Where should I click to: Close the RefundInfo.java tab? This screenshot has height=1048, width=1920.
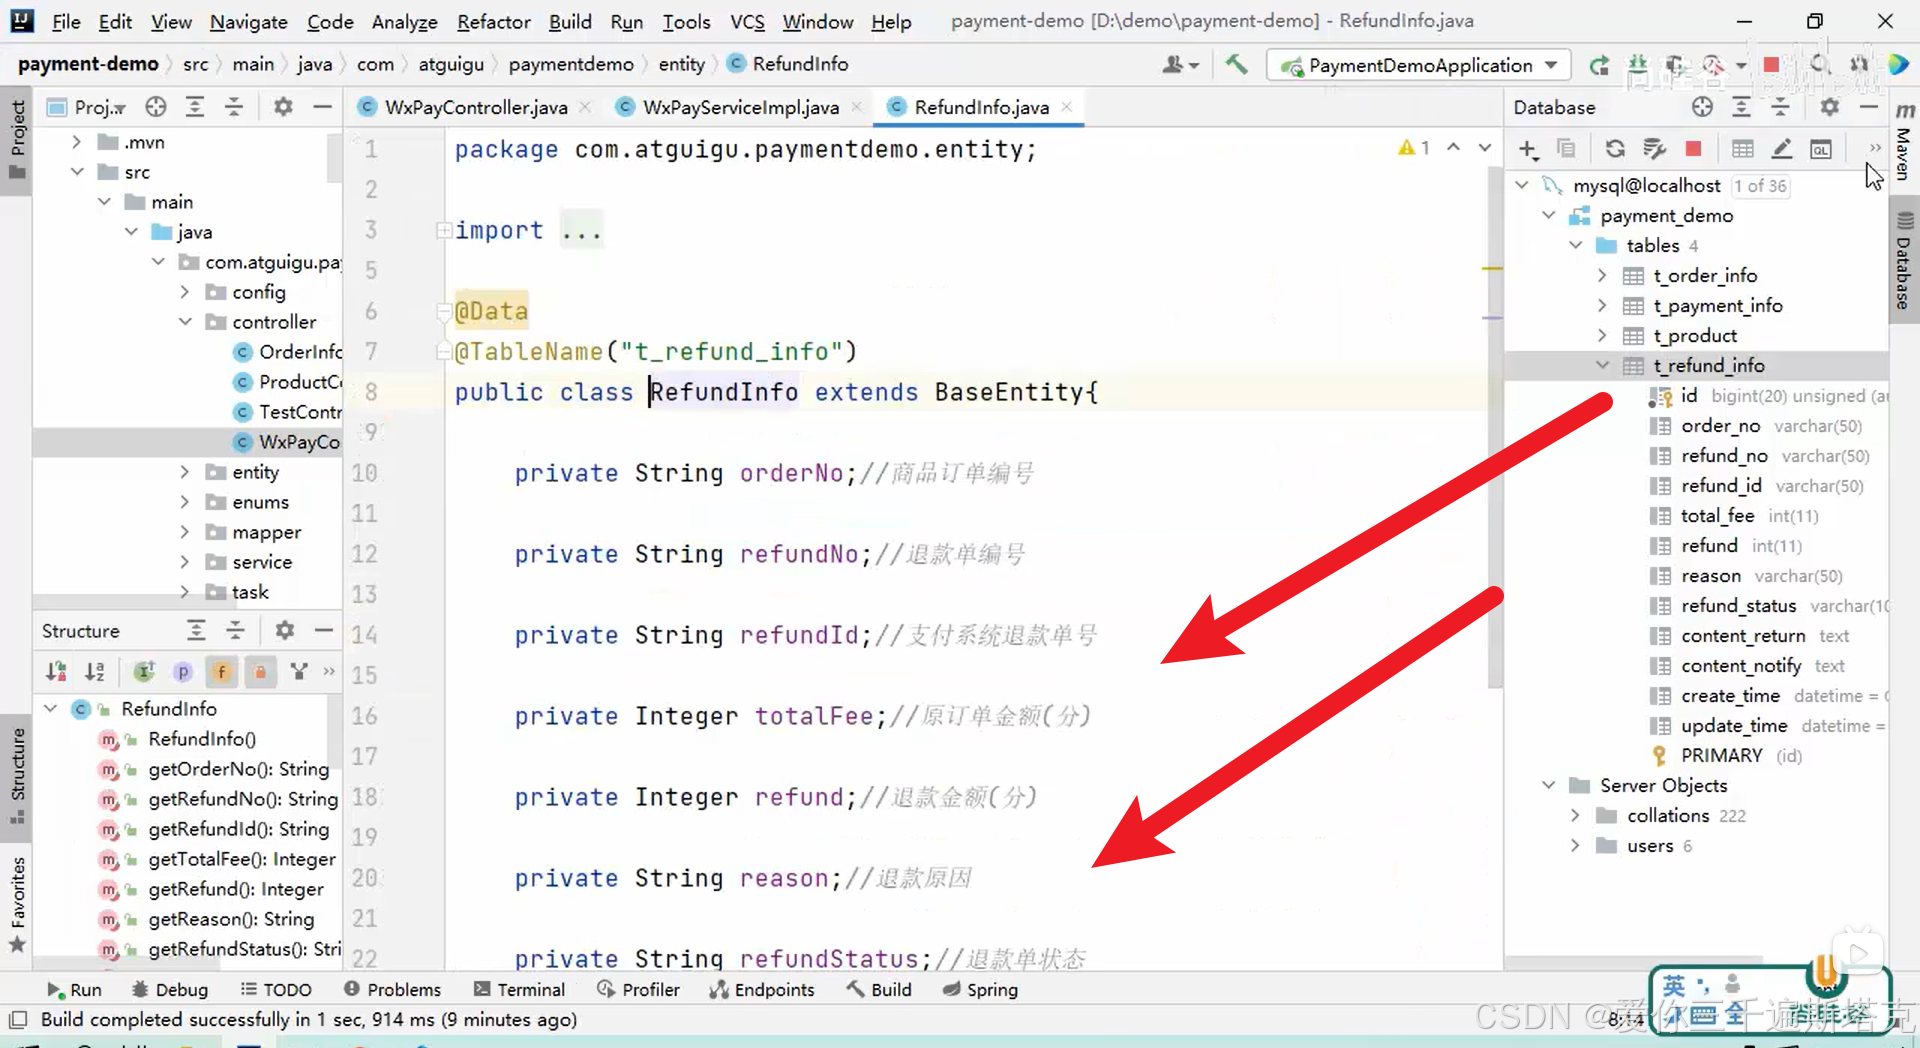point(1067,107)
